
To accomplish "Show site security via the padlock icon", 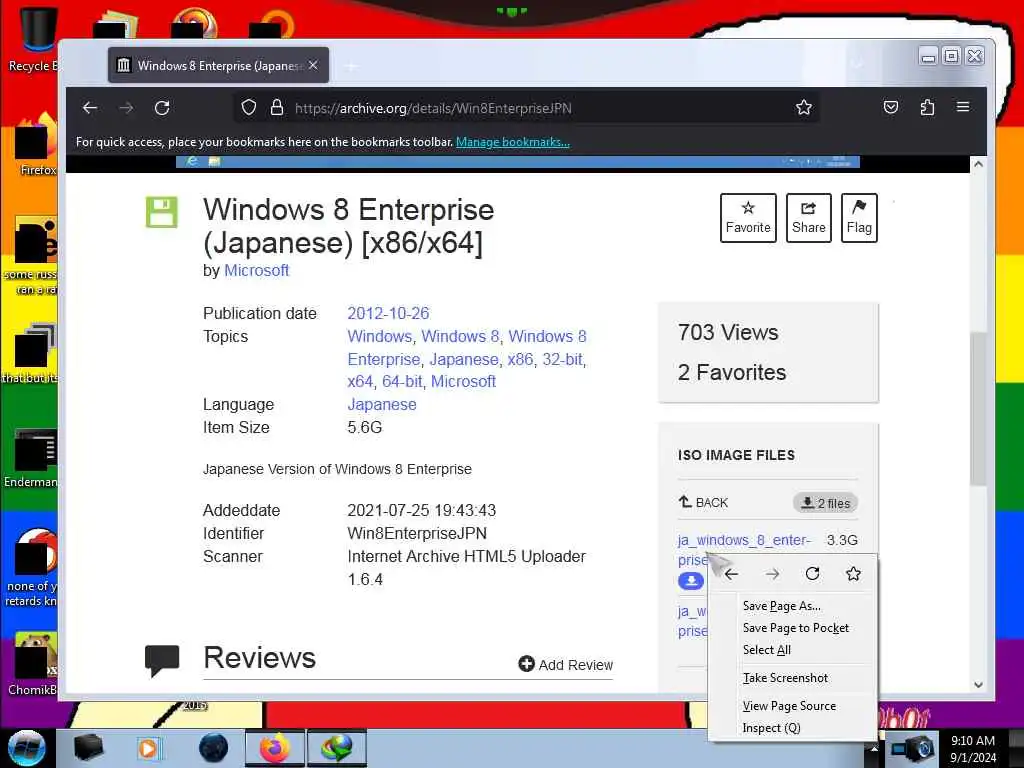I will (x=277, y=107).
